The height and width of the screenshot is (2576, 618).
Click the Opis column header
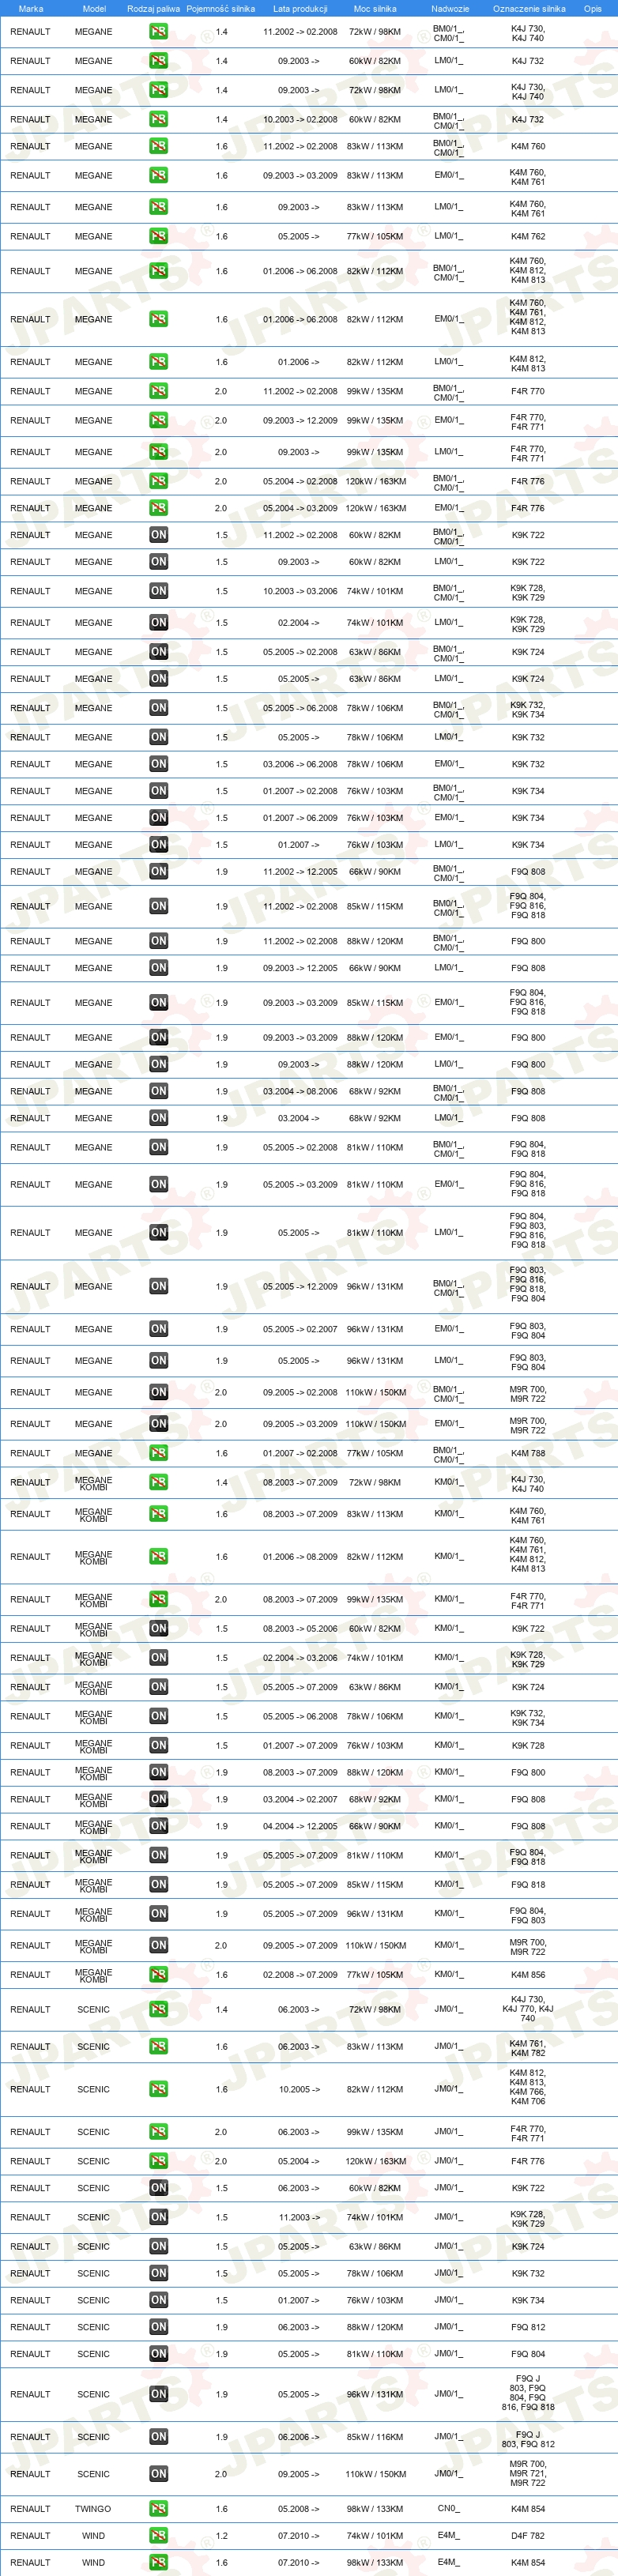[593, 8]
